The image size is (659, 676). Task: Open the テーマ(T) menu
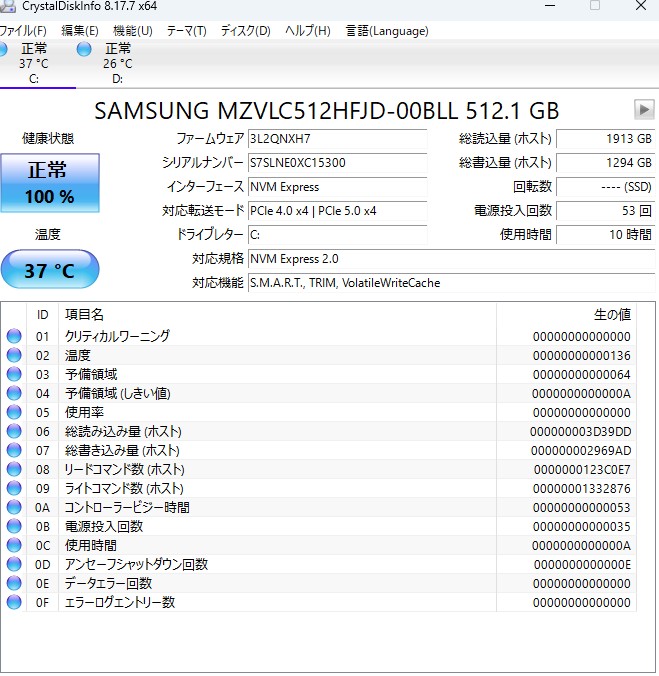click(x=187, y=31)
